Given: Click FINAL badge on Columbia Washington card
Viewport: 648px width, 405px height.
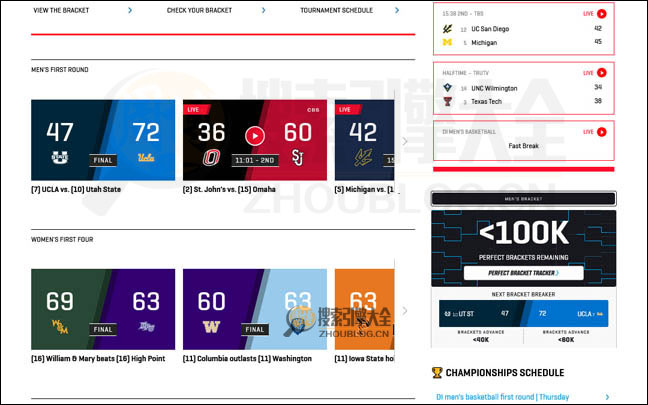Looking at the screenshot, I should click(x=255, y=329).
